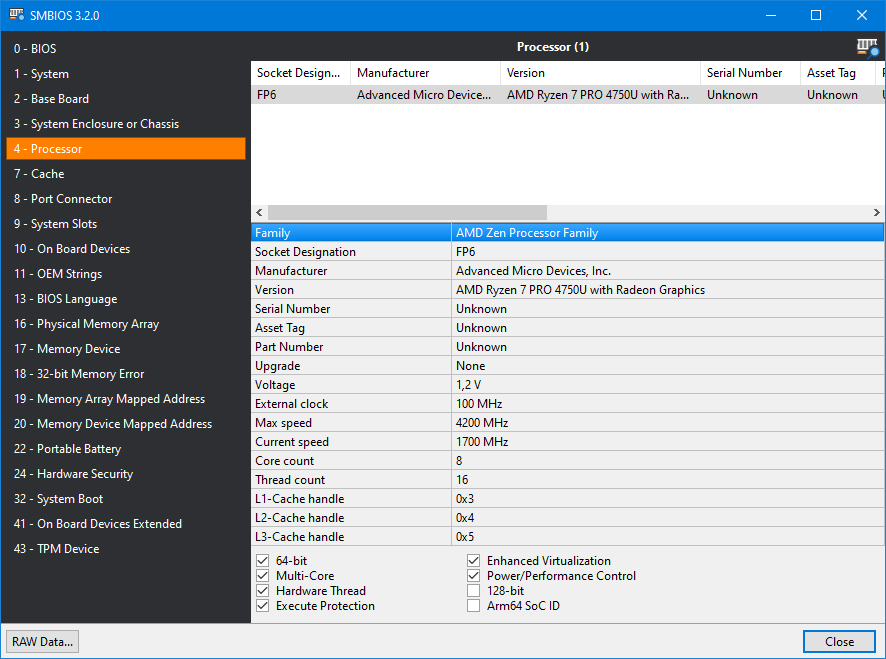Open 3 - System Enclosure or Chassis
This screenshot has height=659, width=886.
coord(126,124)
